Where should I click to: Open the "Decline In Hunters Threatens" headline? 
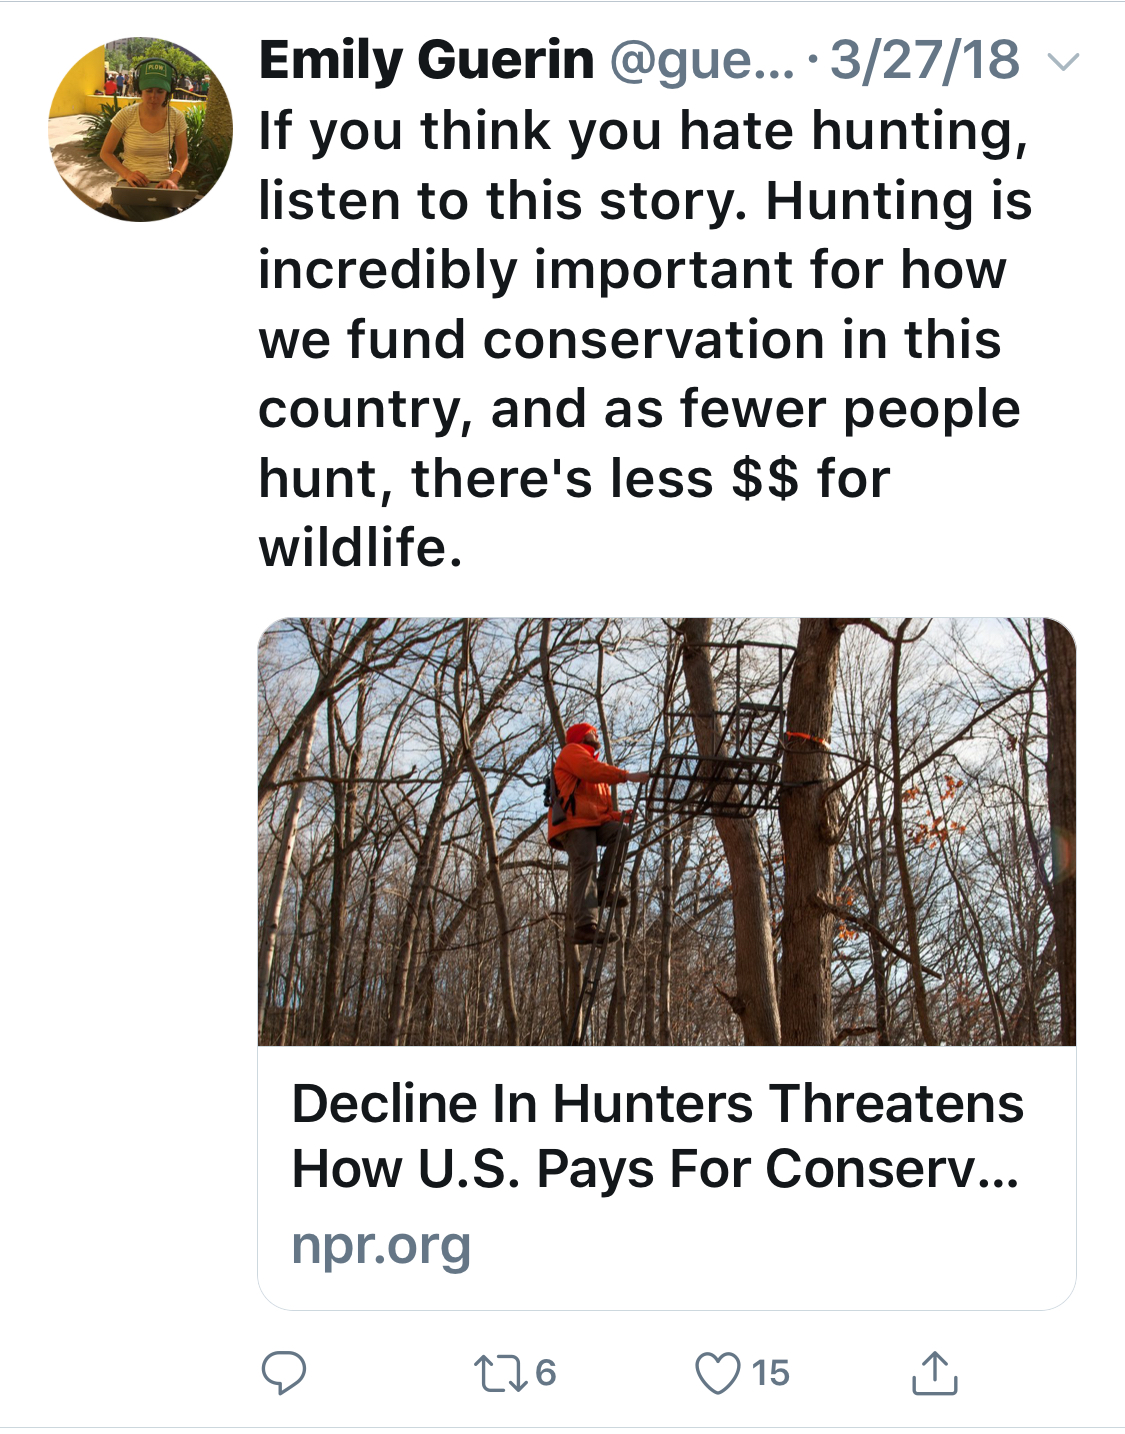(x=657, y=1104)
